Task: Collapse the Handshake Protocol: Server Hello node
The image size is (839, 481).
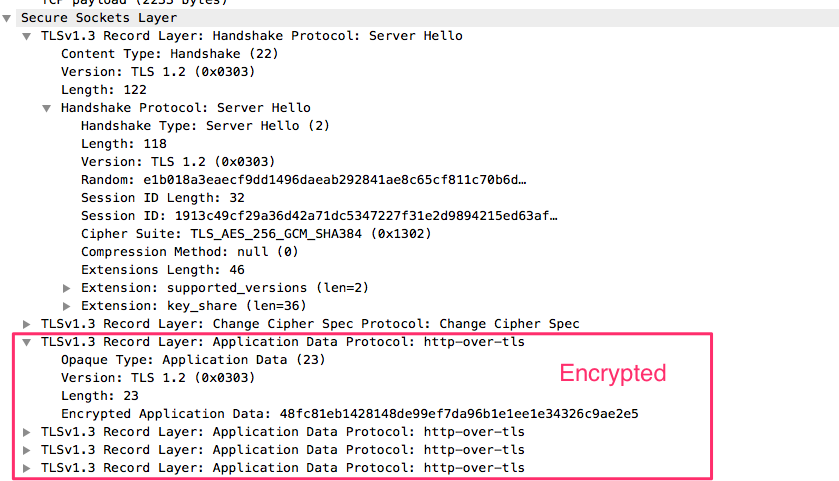Action: click(x=47, y=108)
